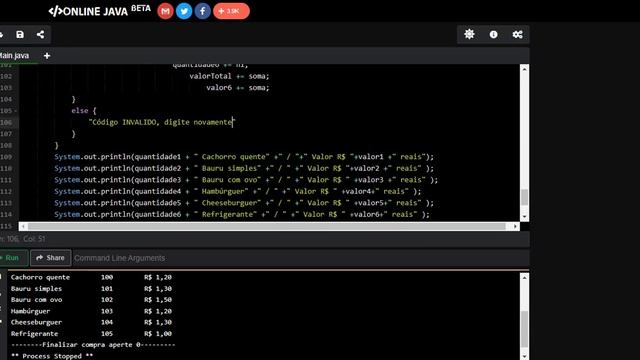Share via Gmail icon

pos(165,11)
